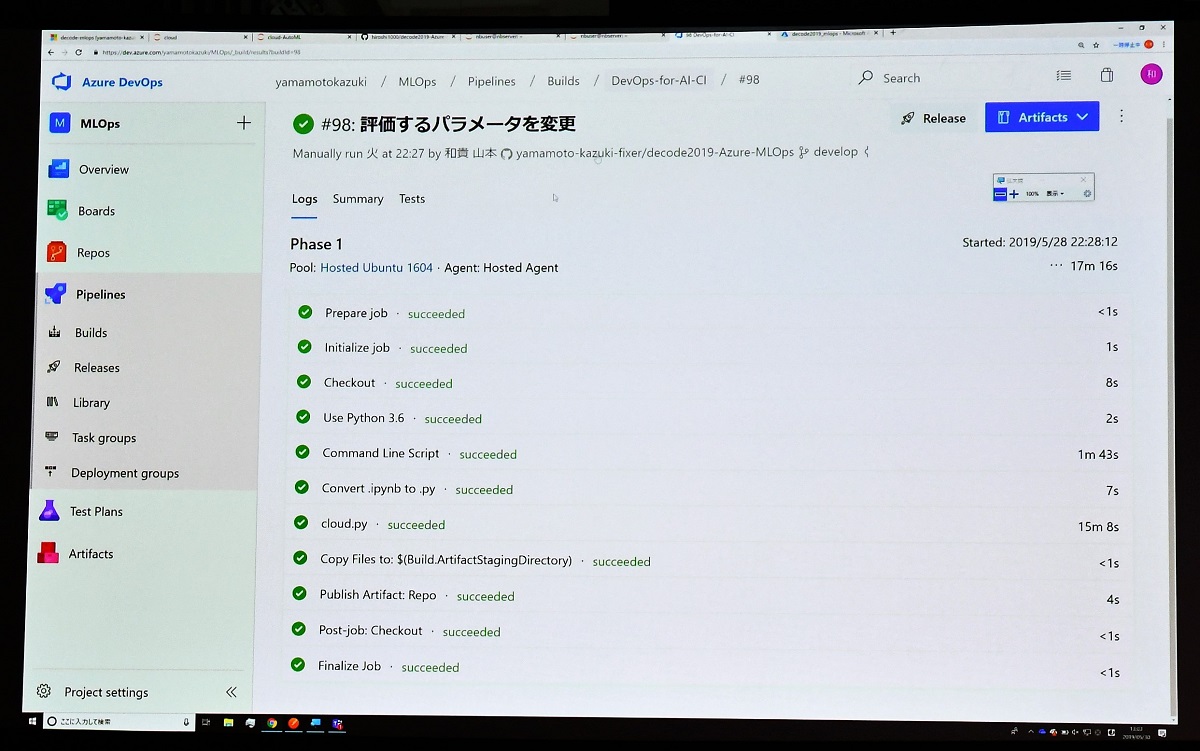Select the cloud-AutoML browser tab
Image resolution: width=1200 pixels, height=751 pixels.
pos(305,36)
